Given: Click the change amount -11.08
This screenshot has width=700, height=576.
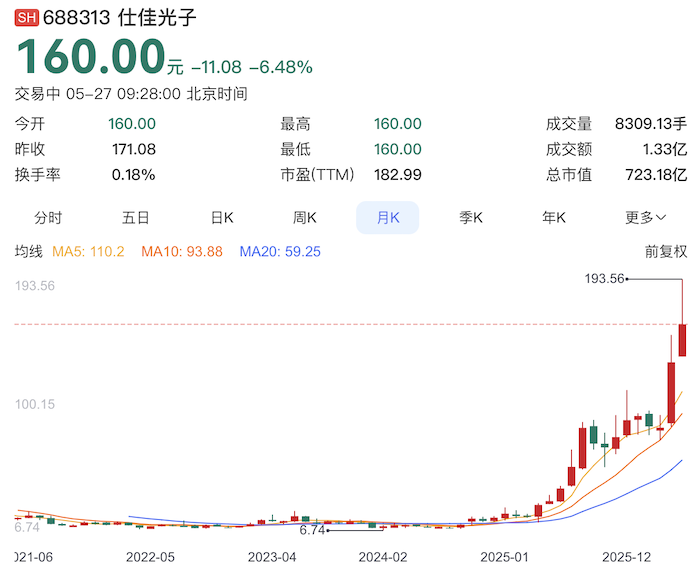Looking at the screenshot, I should tap(217, 67).
